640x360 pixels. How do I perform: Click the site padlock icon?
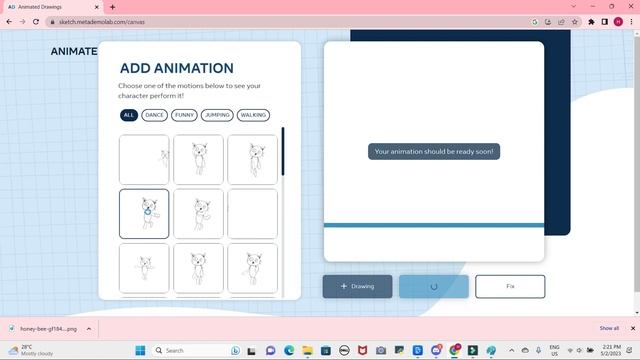click(52, 22)
